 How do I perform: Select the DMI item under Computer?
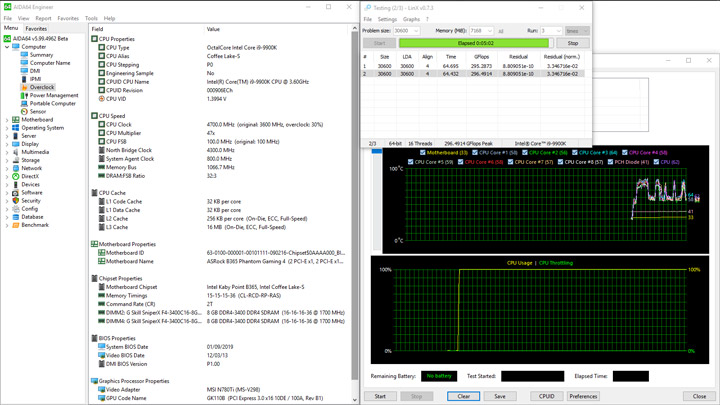click(35, 71)
